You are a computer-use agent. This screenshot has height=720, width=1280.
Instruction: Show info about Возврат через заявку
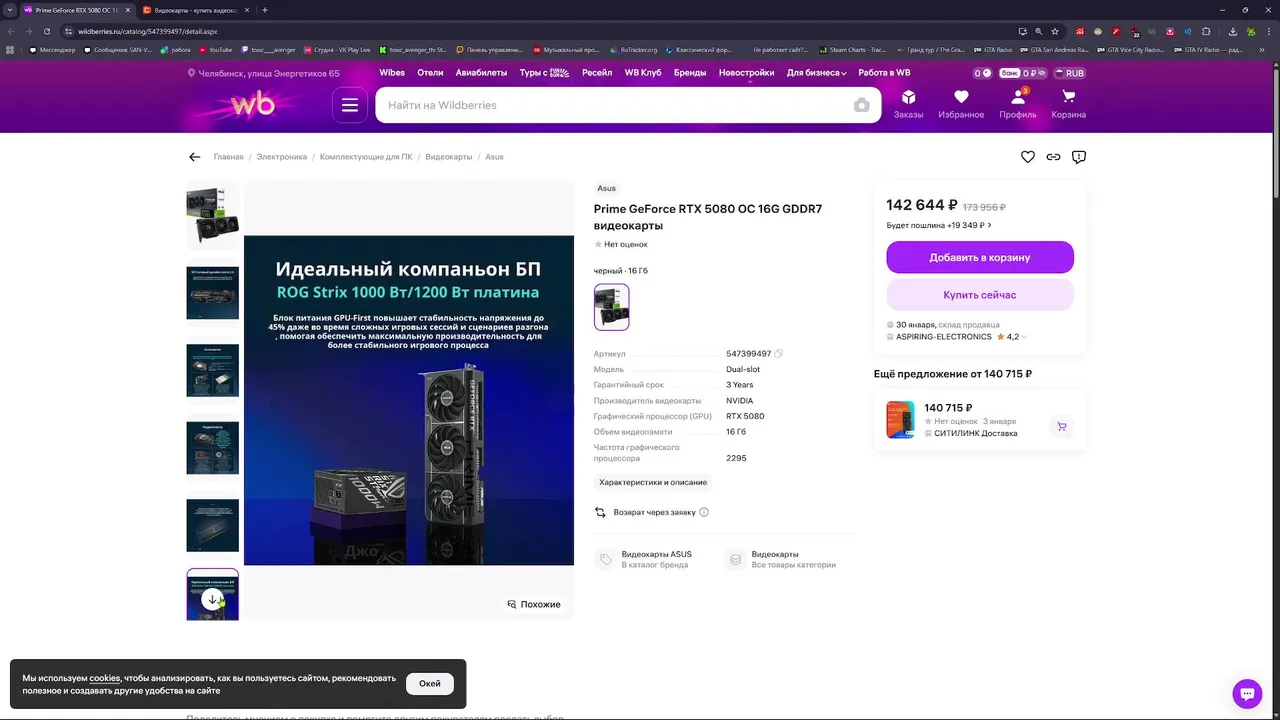(x=704, y=512)
